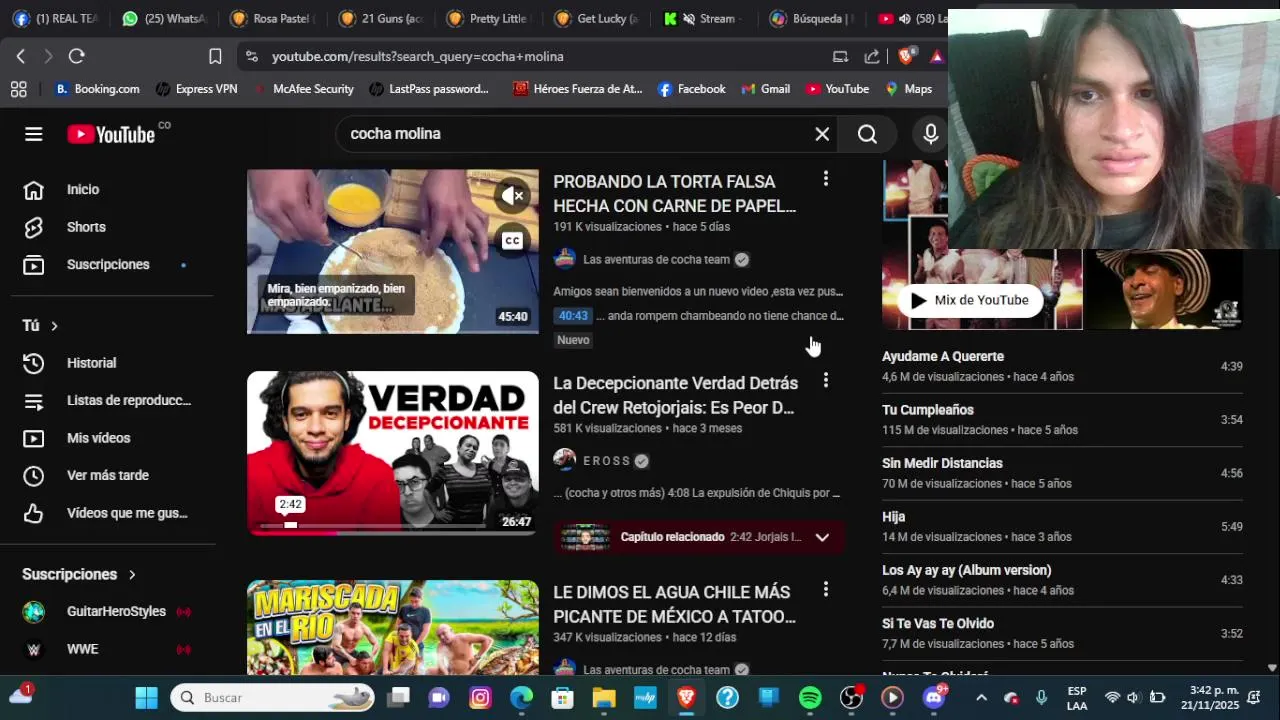Toggle captions on the torta falsa preview
1280x720 pixels.
512,240
